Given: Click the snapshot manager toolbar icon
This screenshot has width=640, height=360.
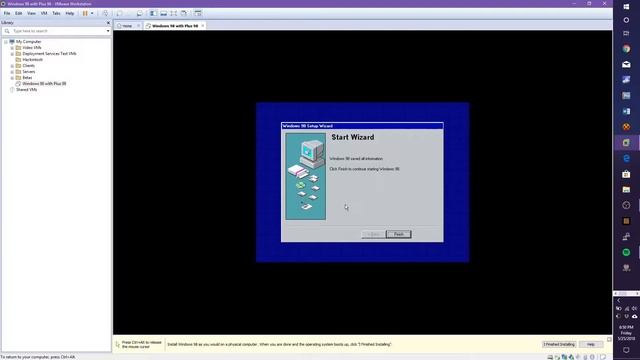Looking at the screenshot, I should tap(140, 13).
